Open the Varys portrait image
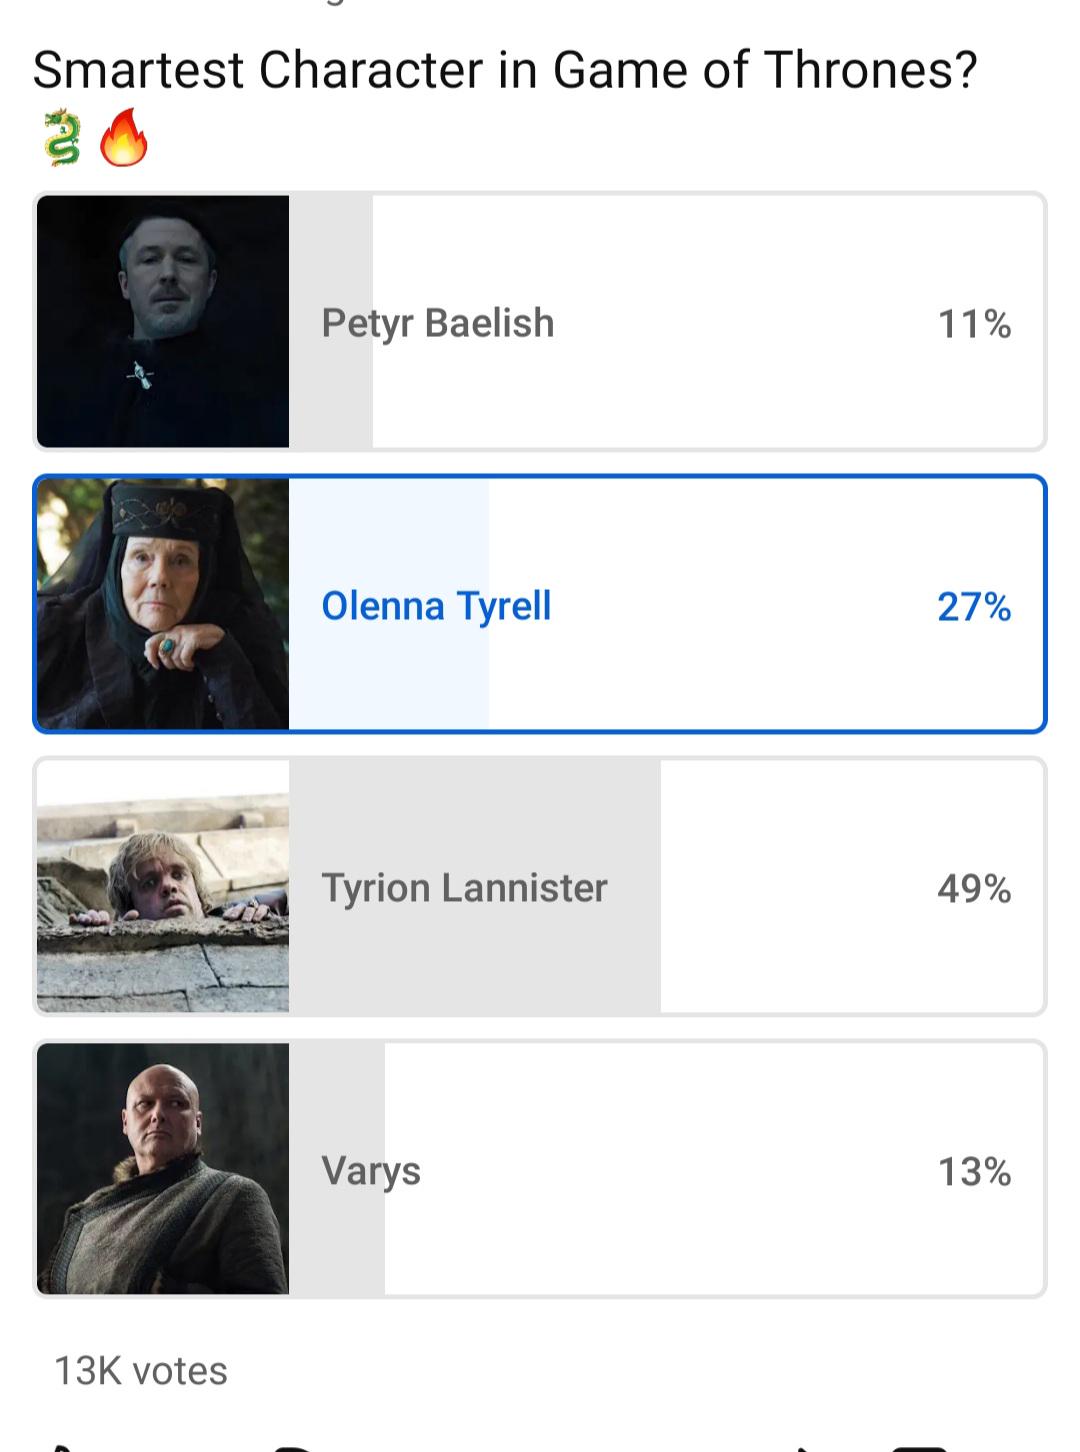The height and width of the screenshot is (1452, 1080). 163,1169
